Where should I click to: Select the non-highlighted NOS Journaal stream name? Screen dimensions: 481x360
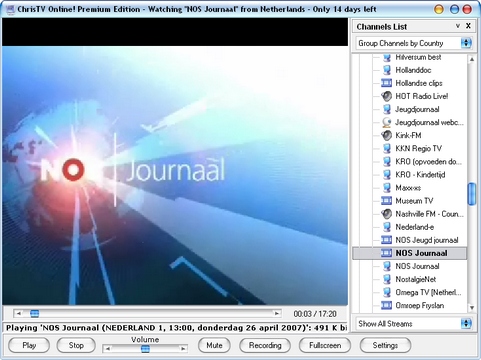tap(417, 266)
